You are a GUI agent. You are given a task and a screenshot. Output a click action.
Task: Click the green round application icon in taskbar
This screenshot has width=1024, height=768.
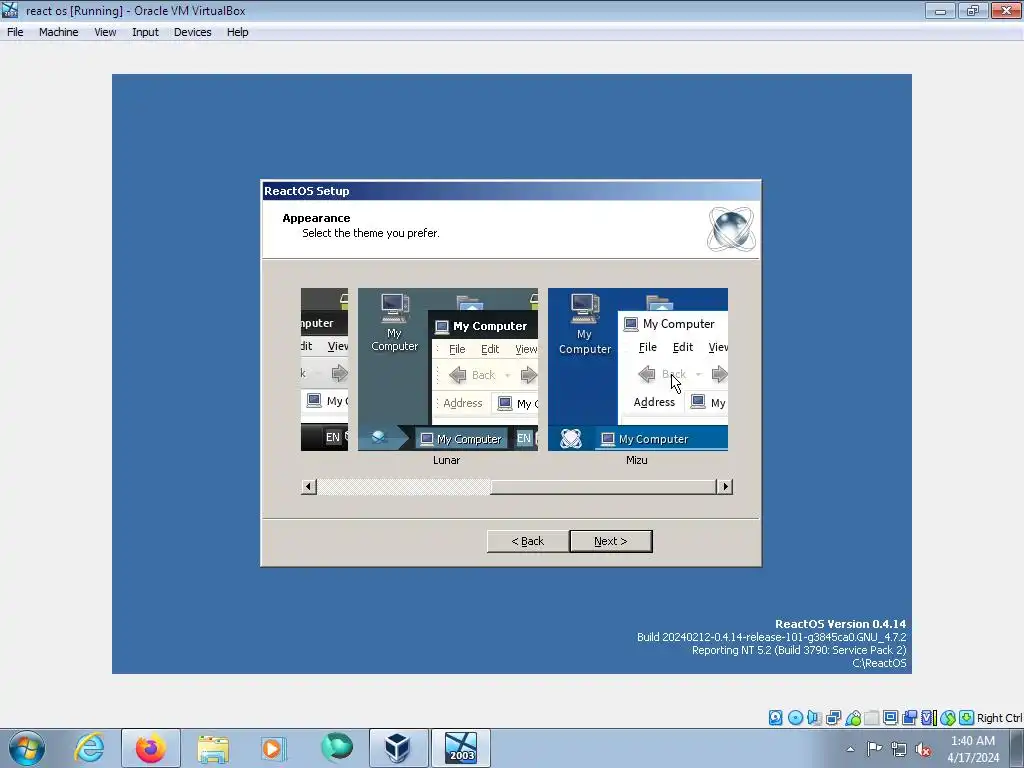point(337,747)
